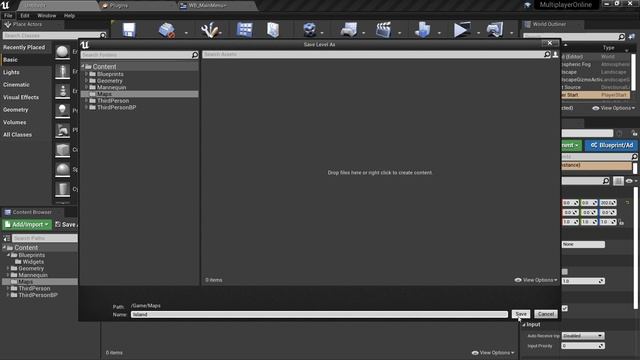This screenshot has width=640, height=360.
Task: Click the Blueprint/Add Script button
Action: (611, 145)
